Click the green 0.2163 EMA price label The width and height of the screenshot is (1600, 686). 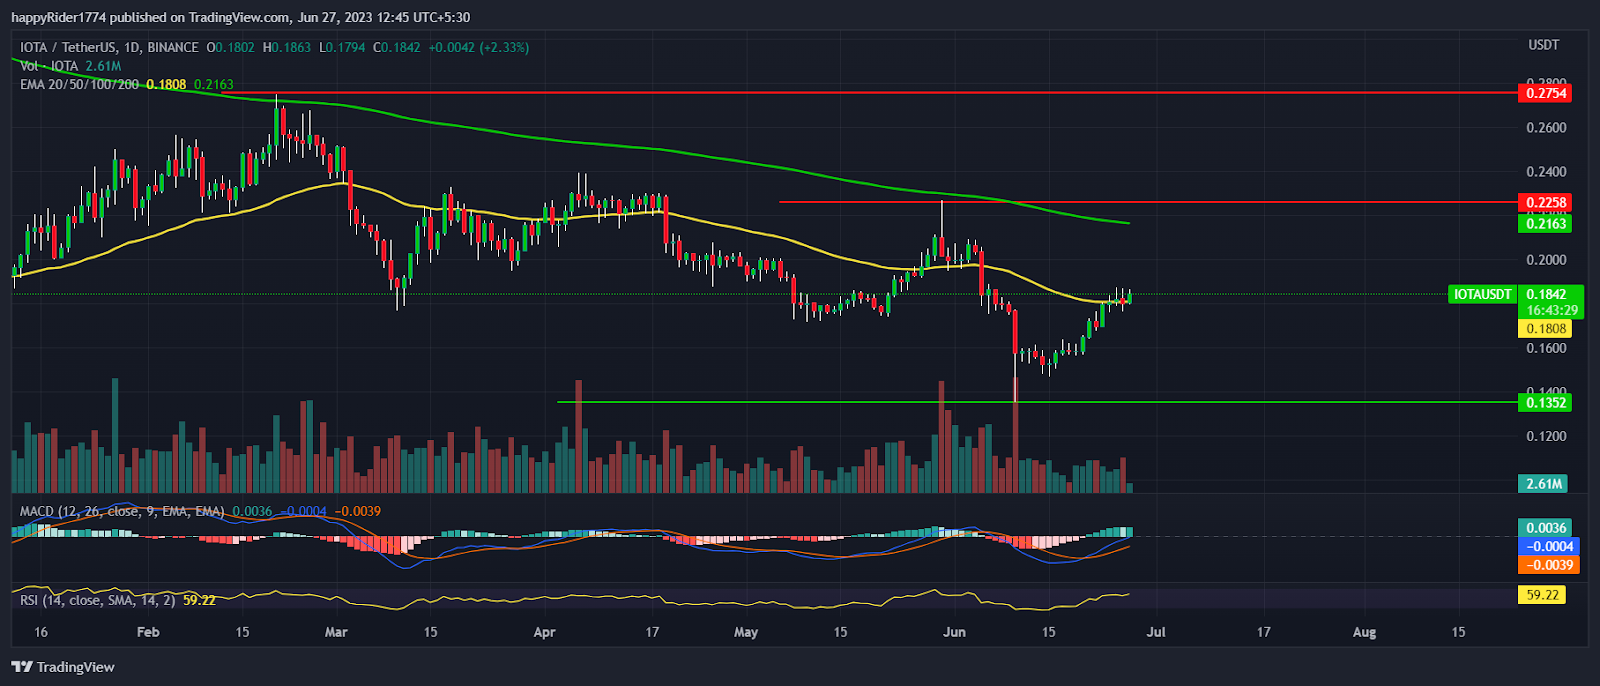(x=1545, y=223)
